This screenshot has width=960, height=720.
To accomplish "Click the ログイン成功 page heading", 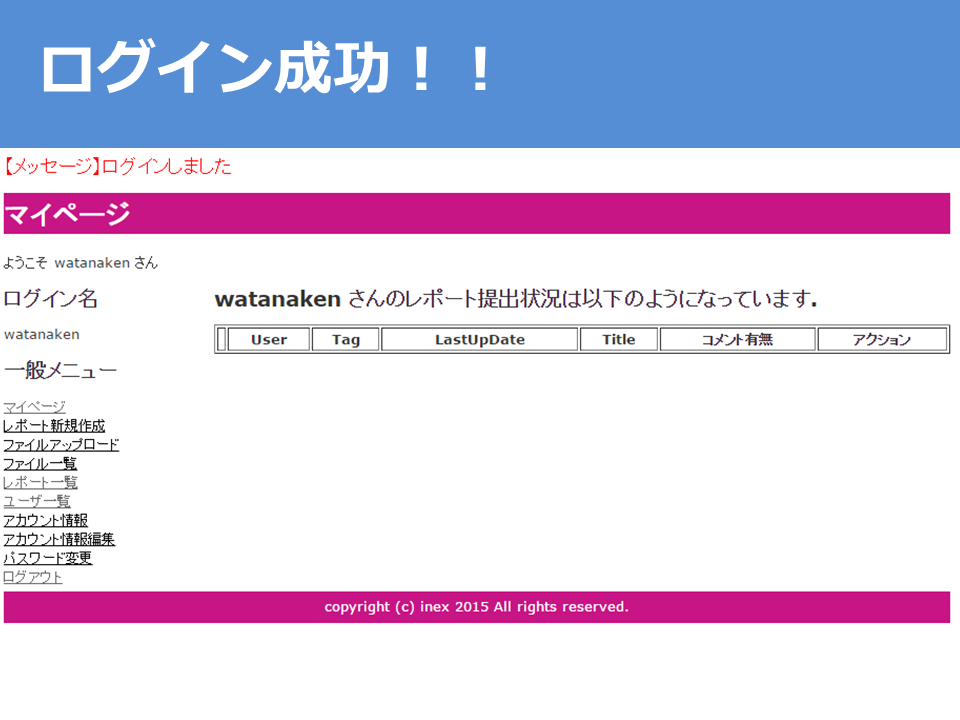I will [x=266, y=69].
